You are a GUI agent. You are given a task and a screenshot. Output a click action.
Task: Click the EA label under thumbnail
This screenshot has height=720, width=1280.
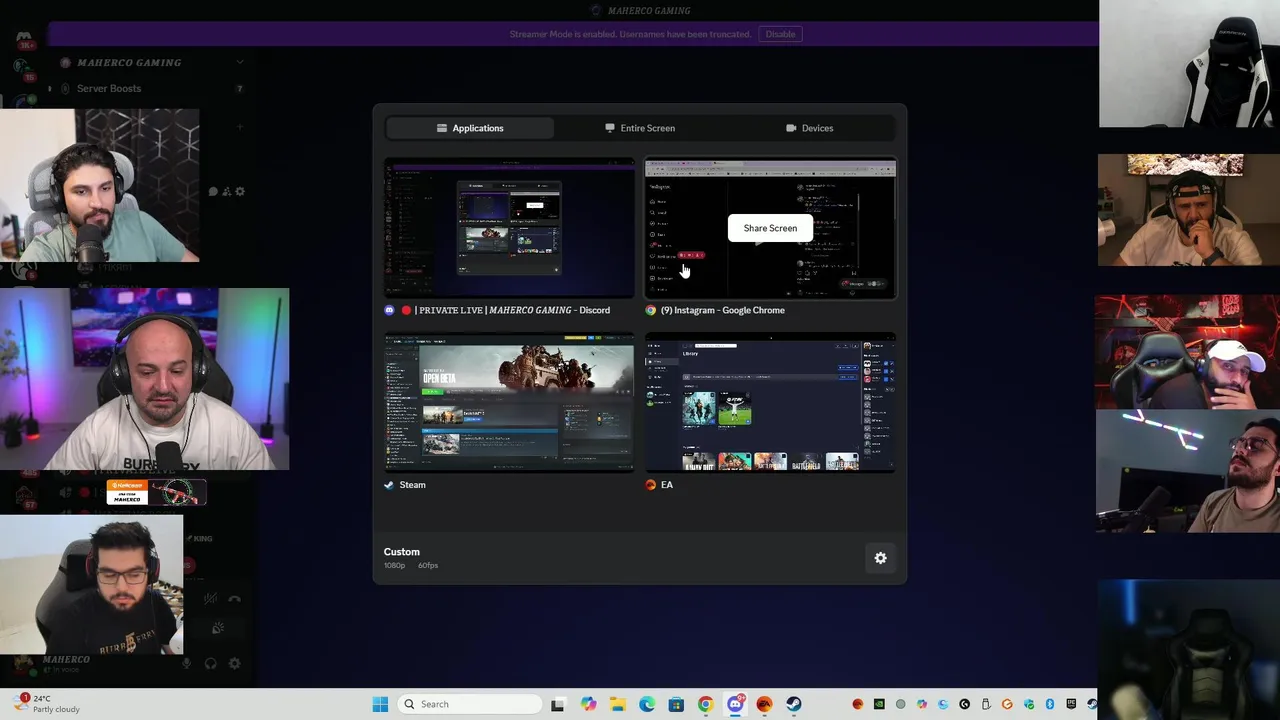(667, 485)
